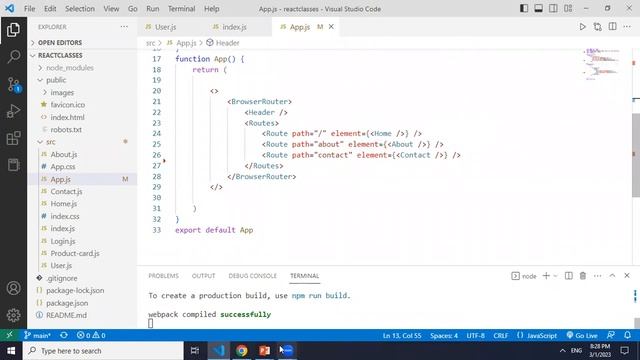Click the UTF-8 encoding indicator
This screenshot has width=640, height=360.
[x=476, y=336]
